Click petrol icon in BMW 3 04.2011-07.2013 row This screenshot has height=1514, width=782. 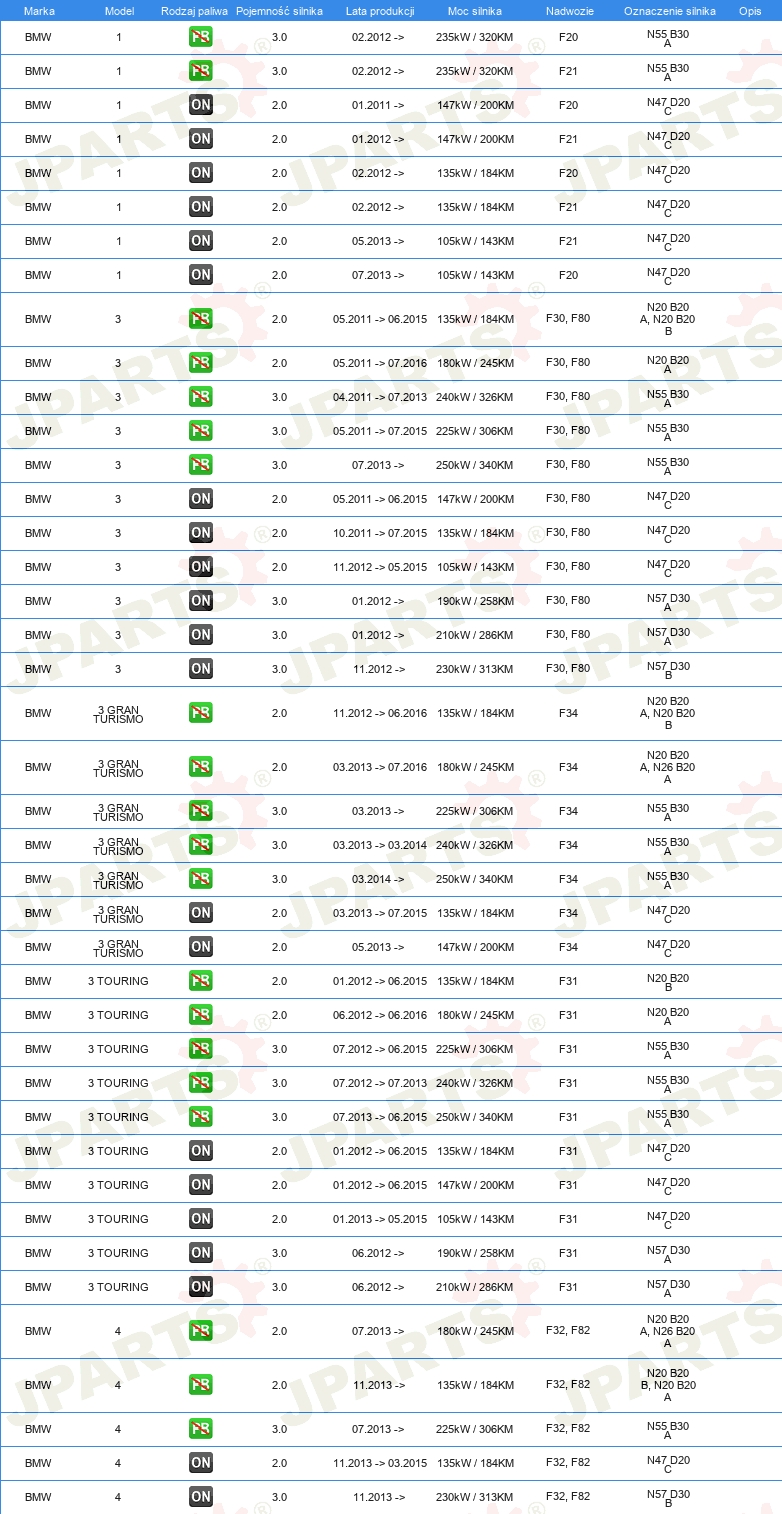click(x=201, y=397)
